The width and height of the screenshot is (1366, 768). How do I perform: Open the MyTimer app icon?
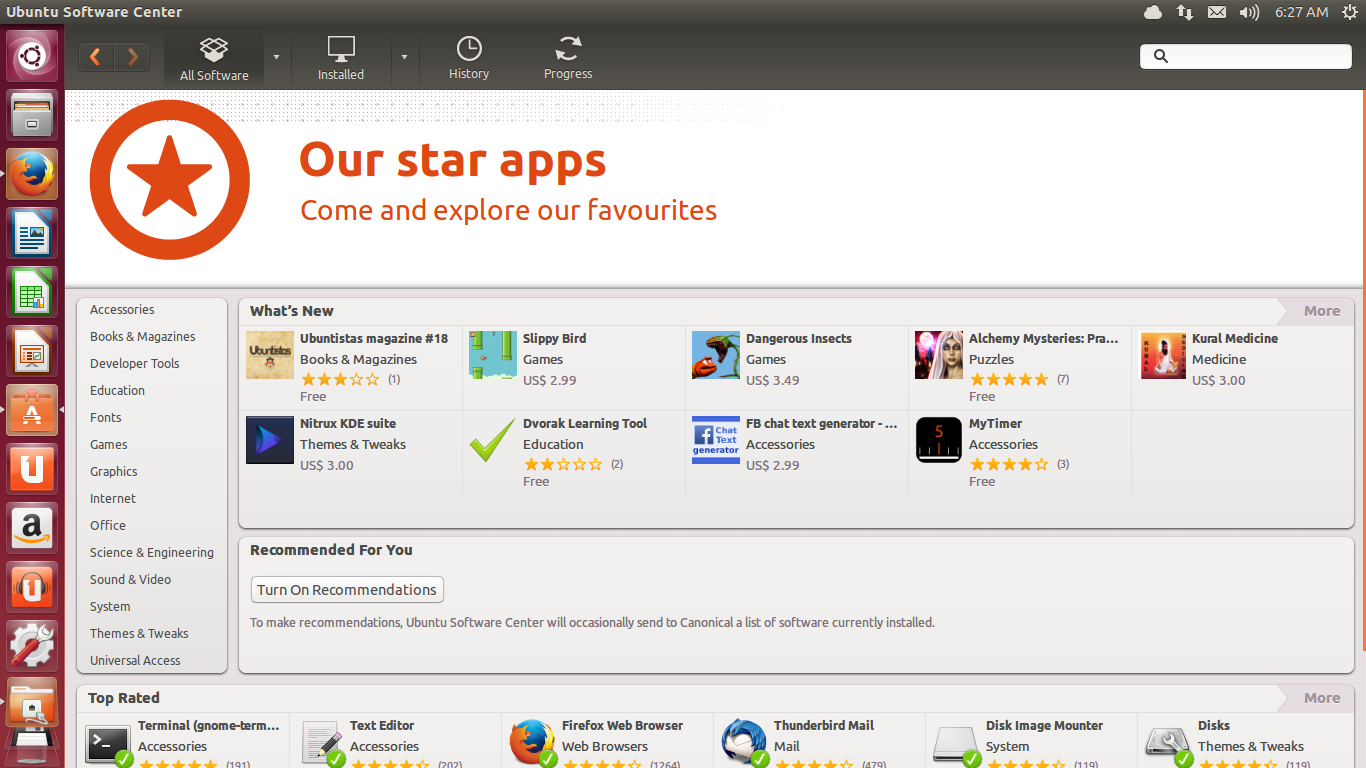click(939, 440)
